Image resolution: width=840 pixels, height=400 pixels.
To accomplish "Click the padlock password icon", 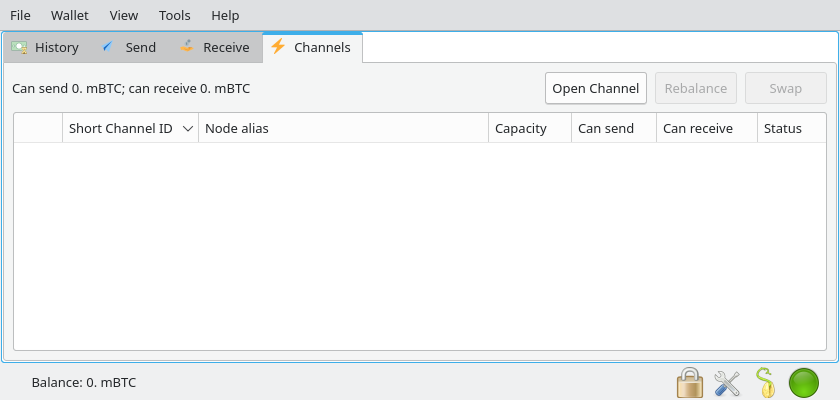I will click(x=689, y=382).
